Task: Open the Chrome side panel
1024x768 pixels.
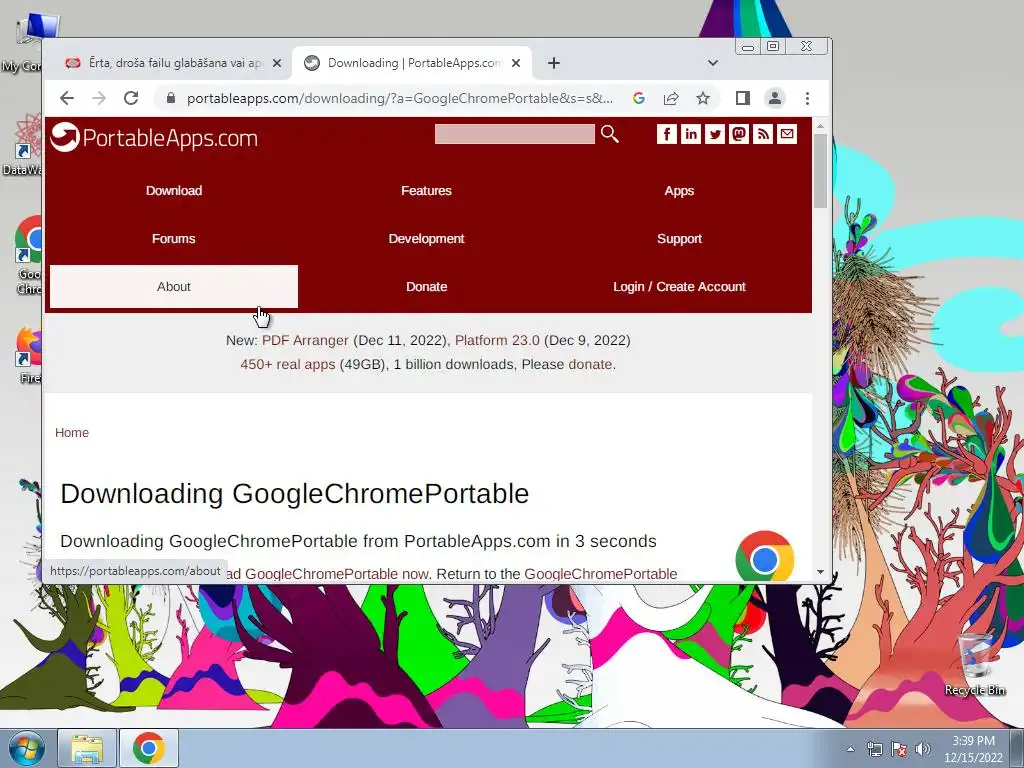Action: tap(743, 98)
